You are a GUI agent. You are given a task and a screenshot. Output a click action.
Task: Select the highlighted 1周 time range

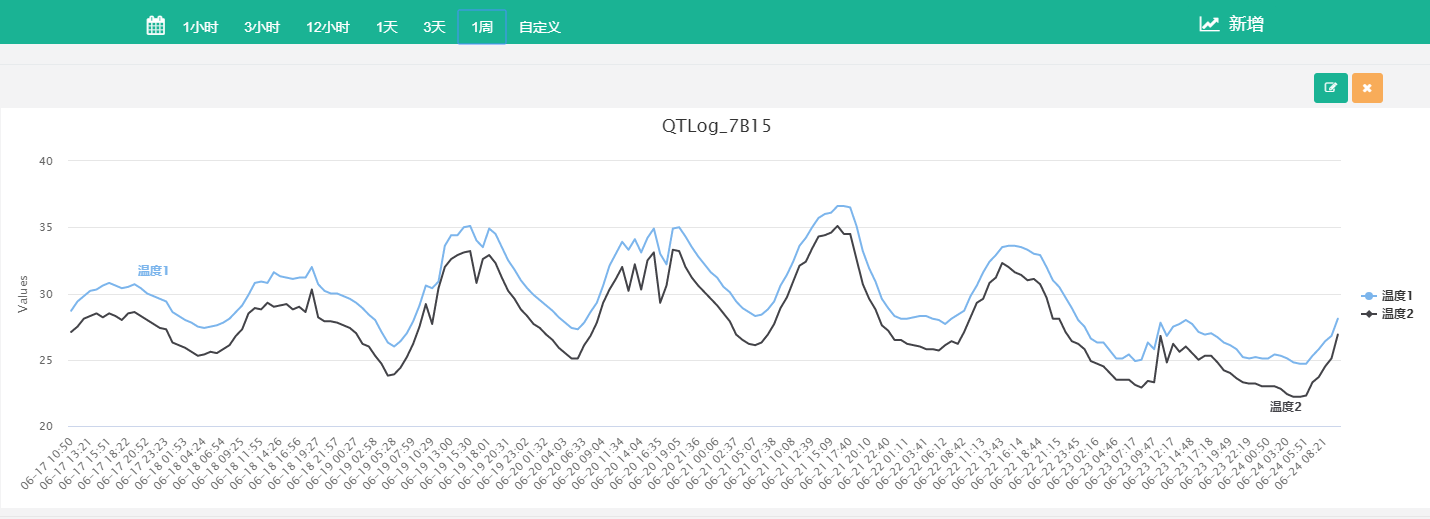pos(482,27)
